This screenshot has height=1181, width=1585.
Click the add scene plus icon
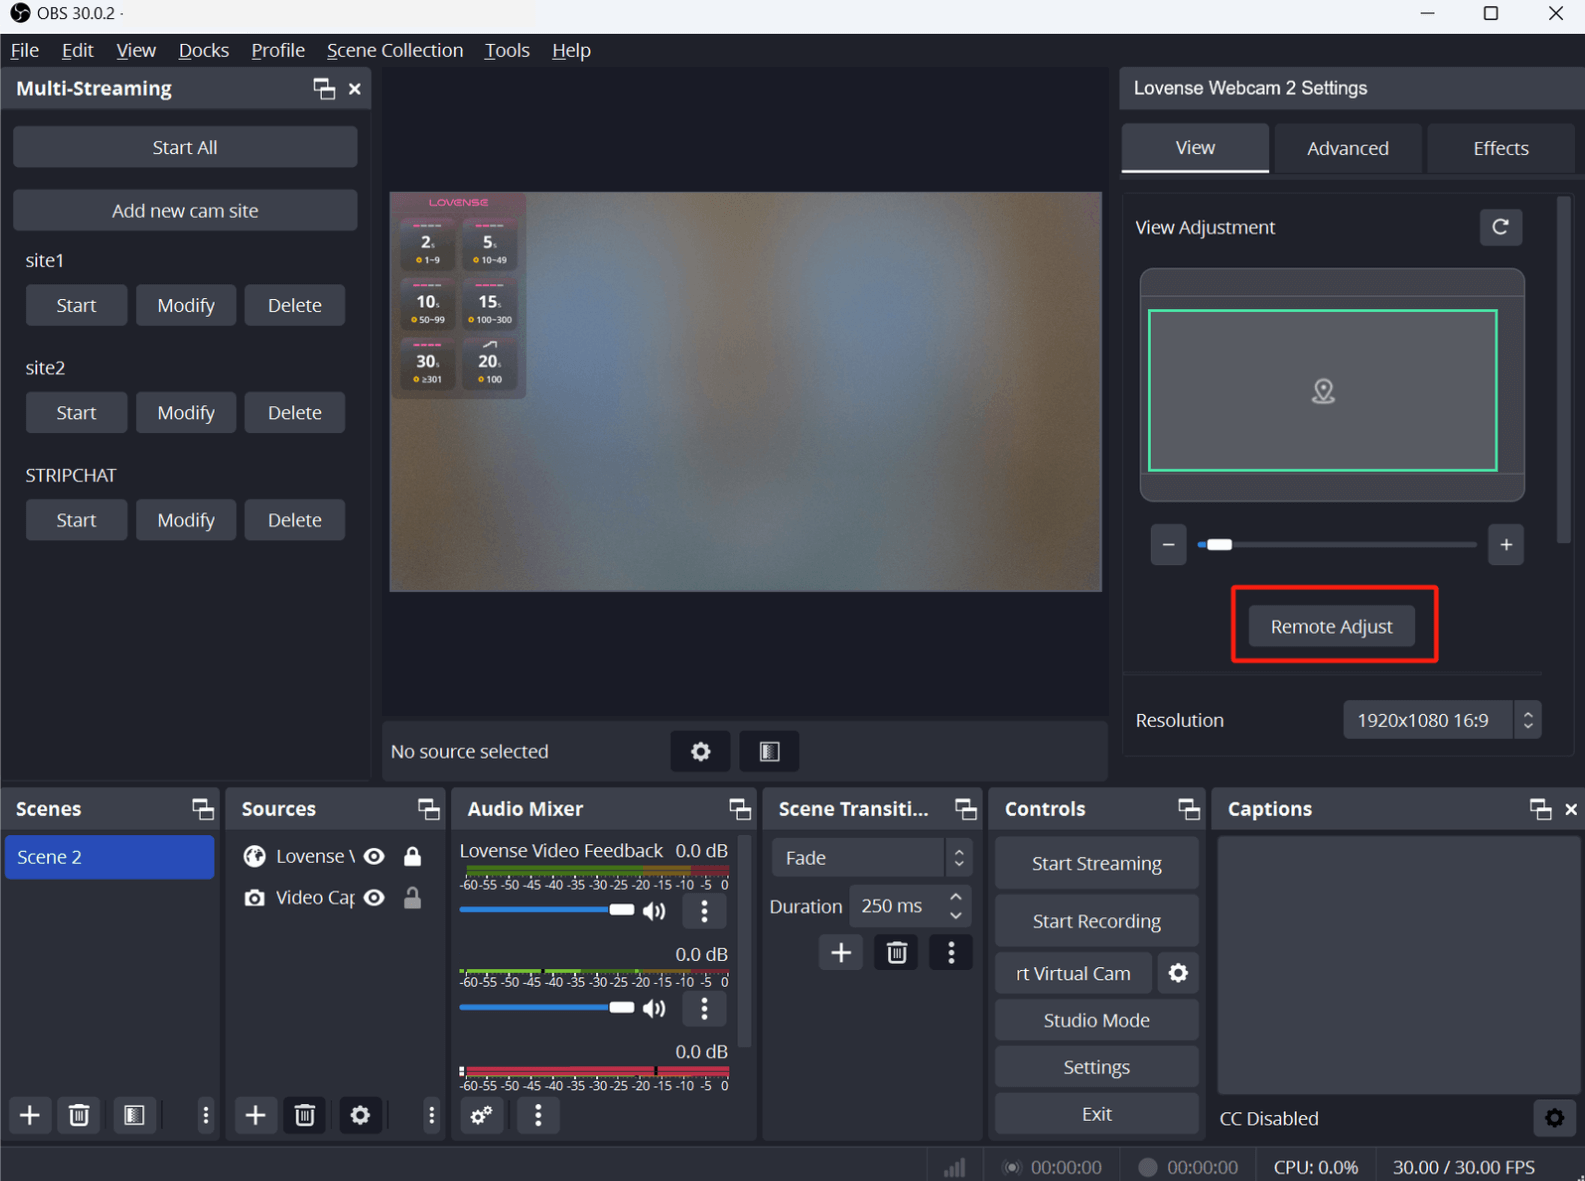coord(30,1115)
